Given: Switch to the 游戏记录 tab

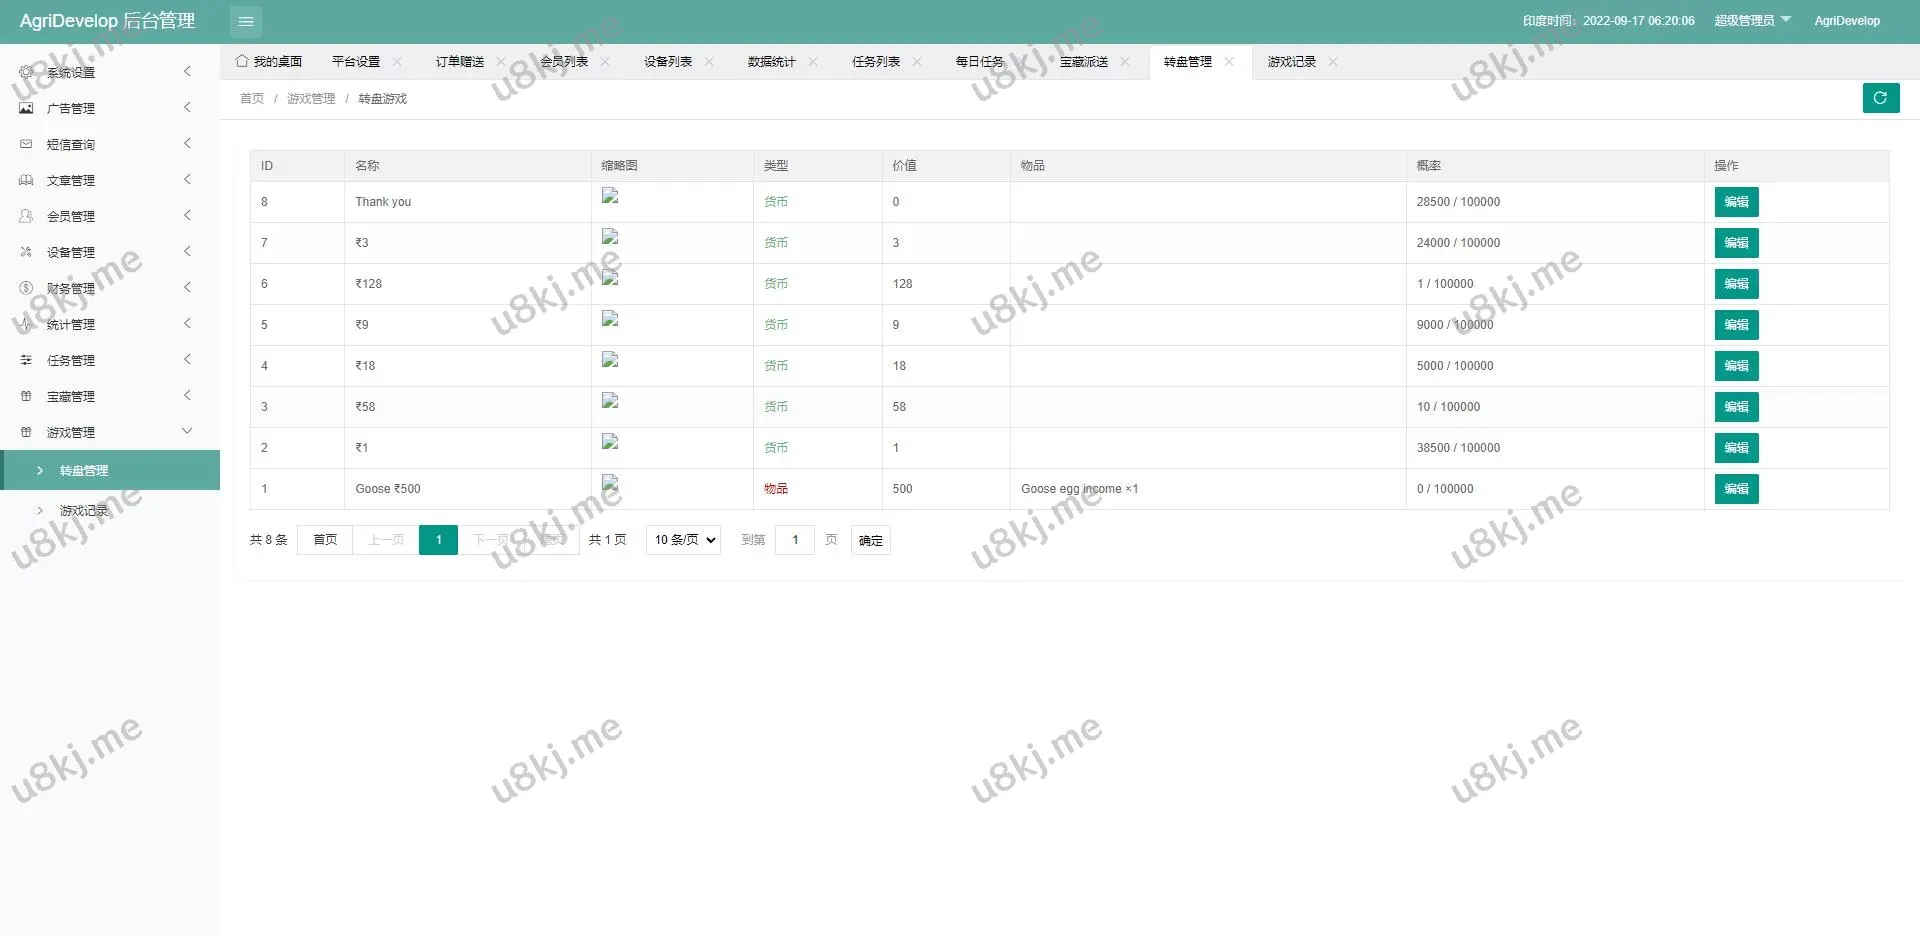Looking at the screenshot, I should pyautogui.click(x=1291, y=62).
